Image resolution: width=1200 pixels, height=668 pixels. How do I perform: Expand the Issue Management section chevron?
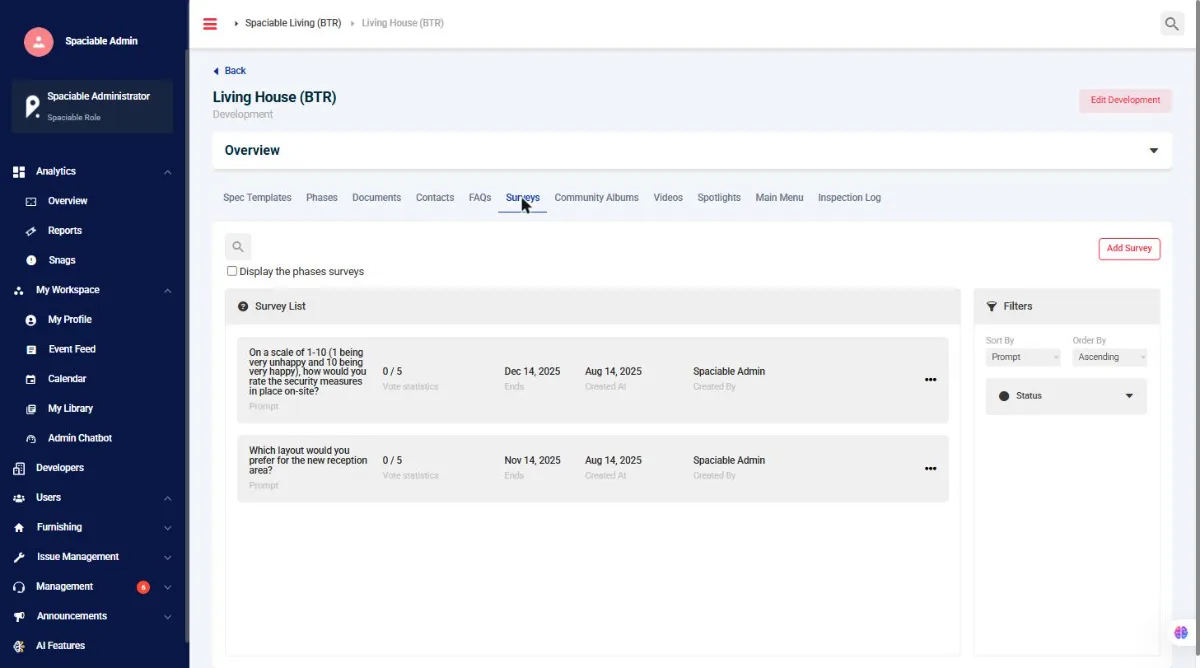(167, 558)
